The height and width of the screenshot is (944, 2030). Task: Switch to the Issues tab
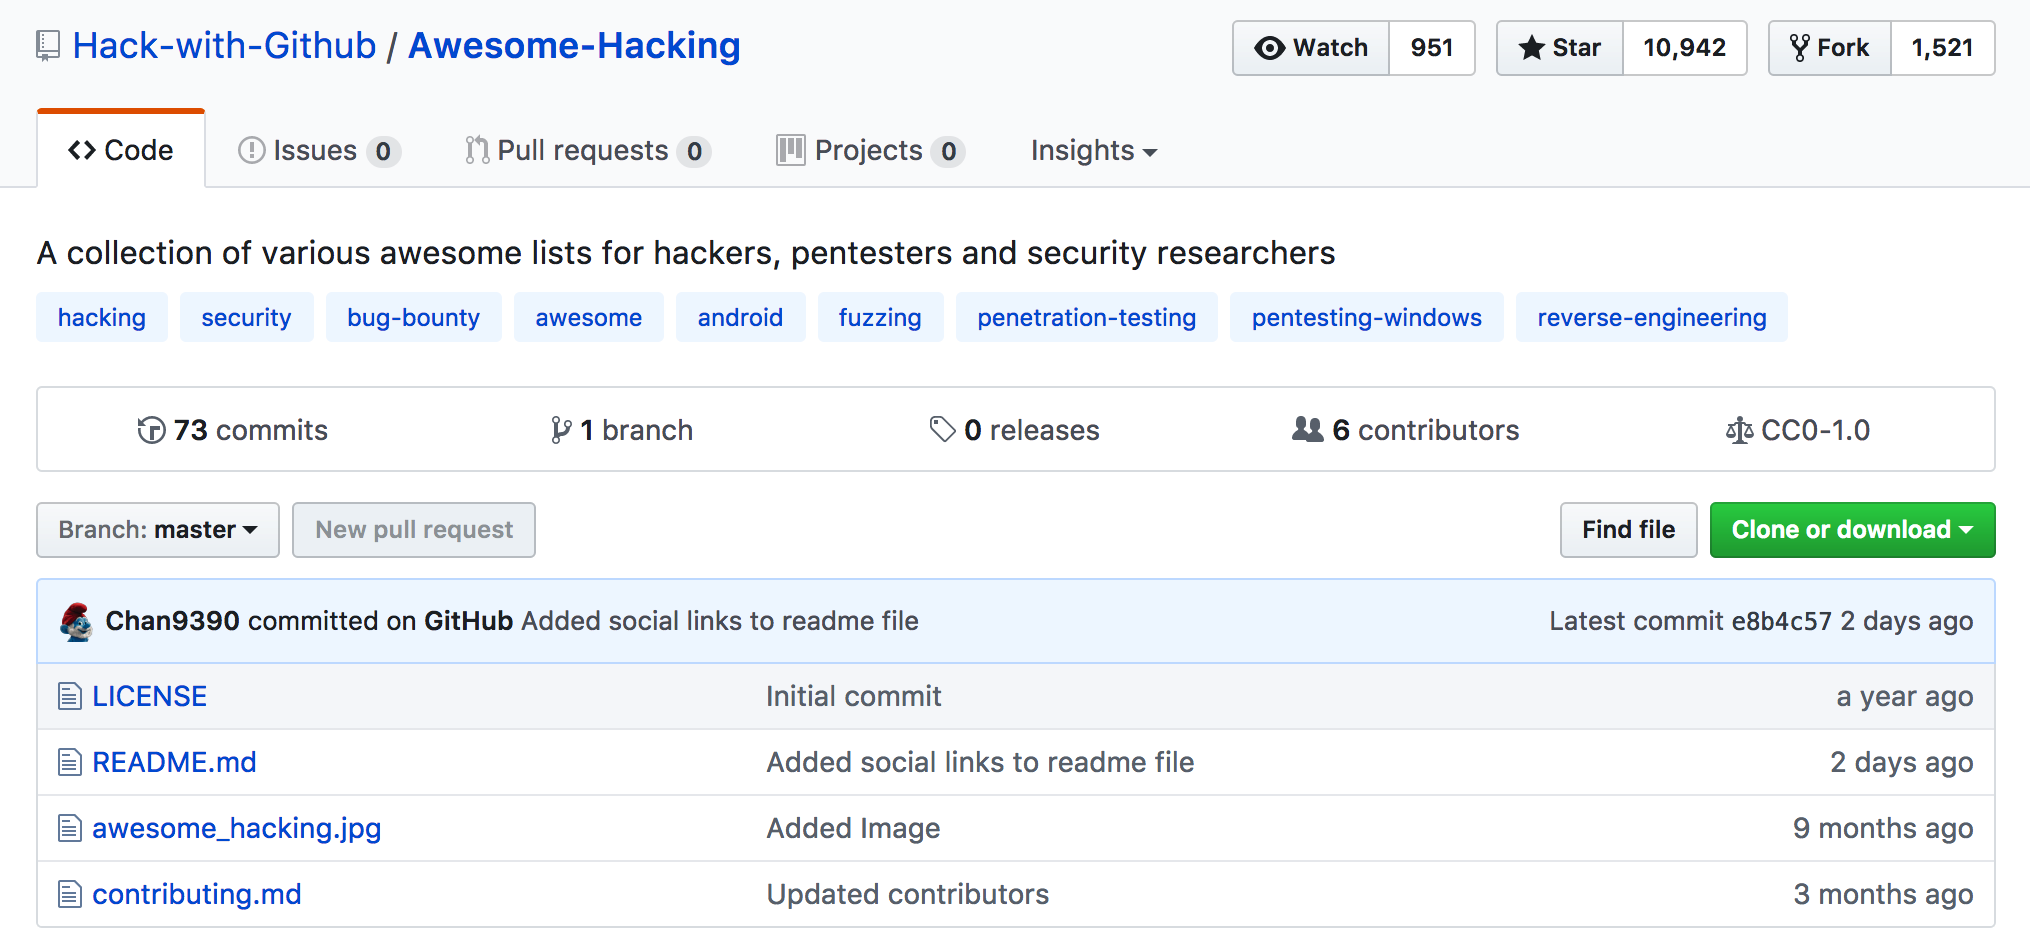point(313,150)
